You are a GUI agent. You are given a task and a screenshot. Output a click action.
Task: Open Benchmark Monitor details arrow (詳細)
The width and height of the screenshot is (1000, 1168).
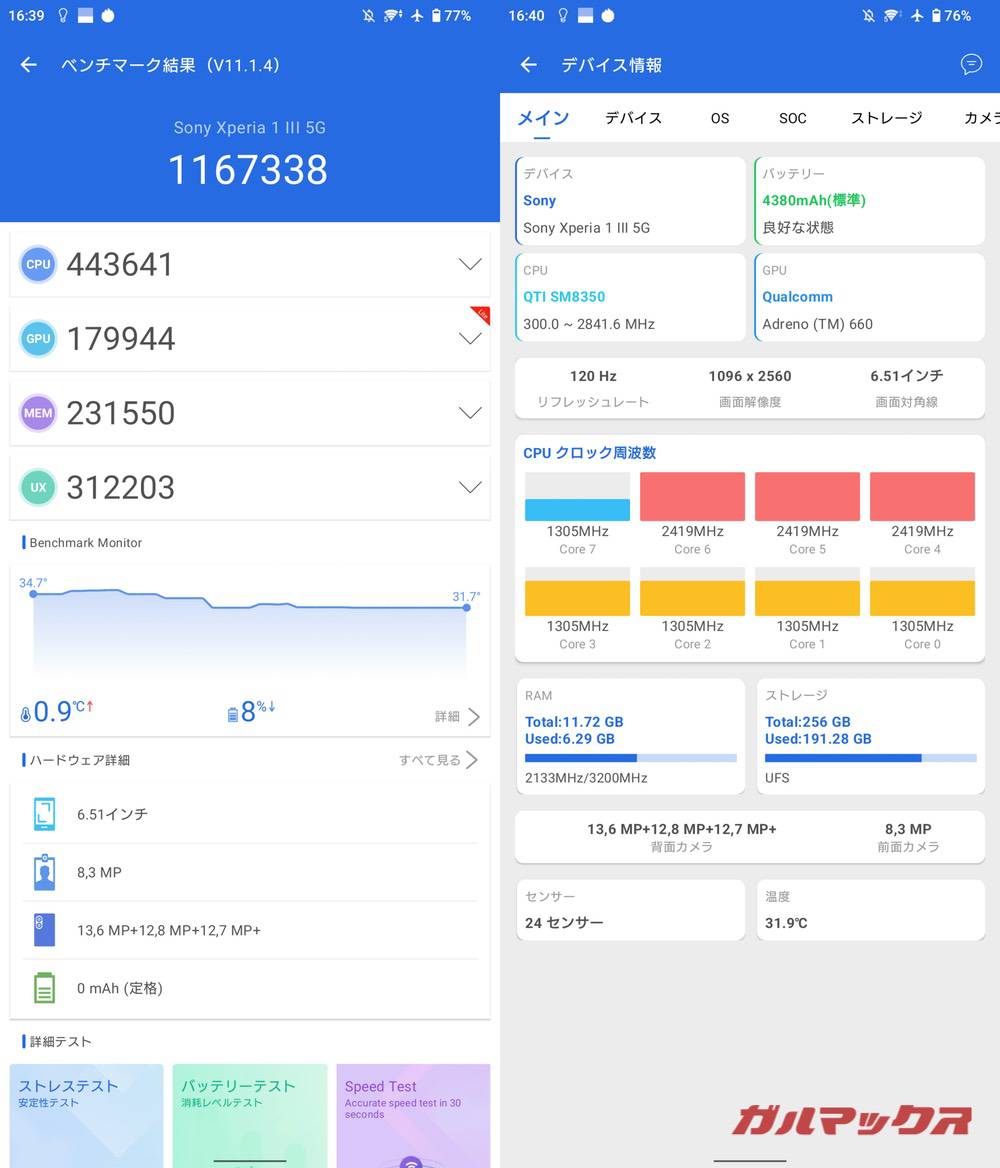pos(457,717)
